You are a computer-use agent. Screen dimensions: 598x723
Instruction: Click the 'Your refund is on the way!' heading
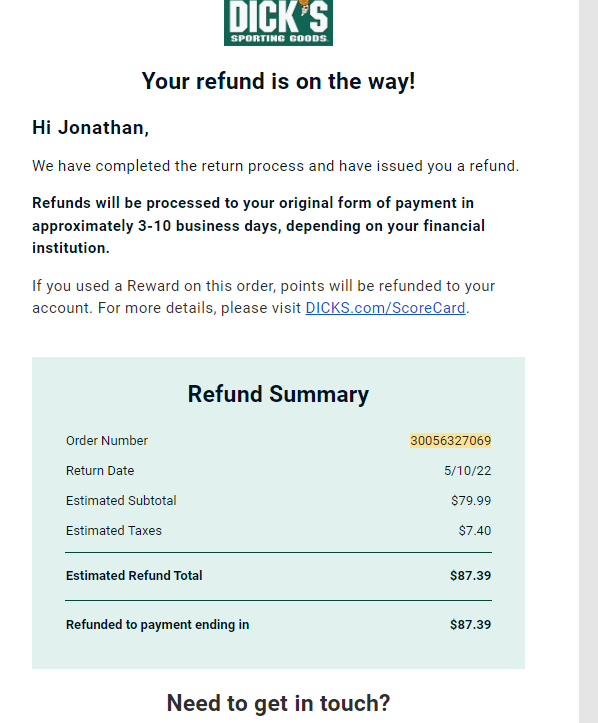coord(278,81)
